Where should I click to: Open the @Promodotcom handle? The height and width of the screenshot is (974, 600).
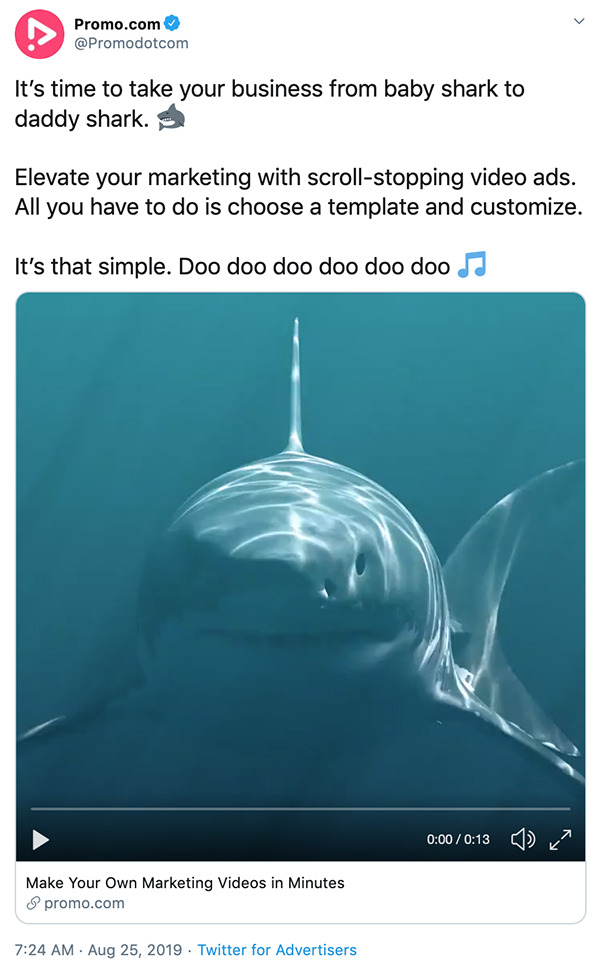click(131, 43)
